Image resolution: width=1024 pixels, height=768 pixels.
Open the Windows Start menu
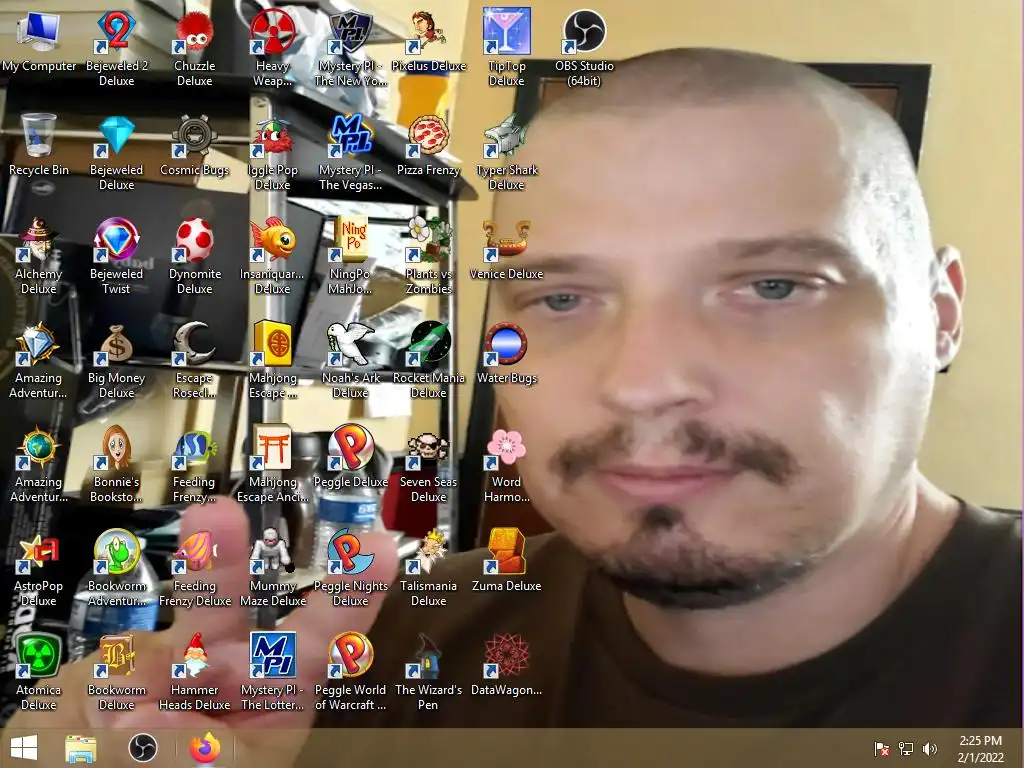[x=24, y=748]
